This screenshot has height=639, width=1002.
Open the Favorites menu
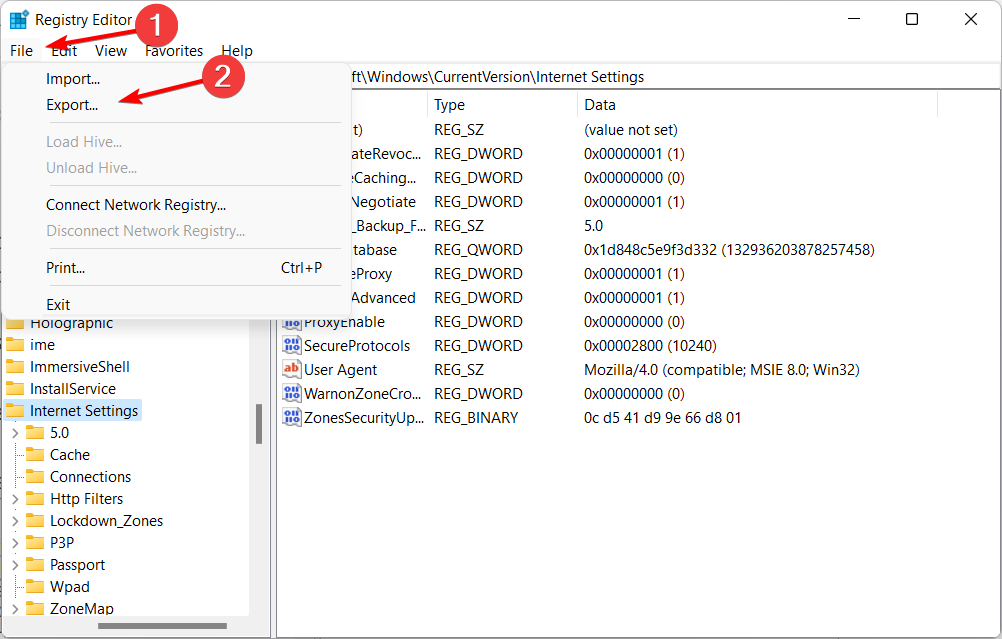click(174, 50)
